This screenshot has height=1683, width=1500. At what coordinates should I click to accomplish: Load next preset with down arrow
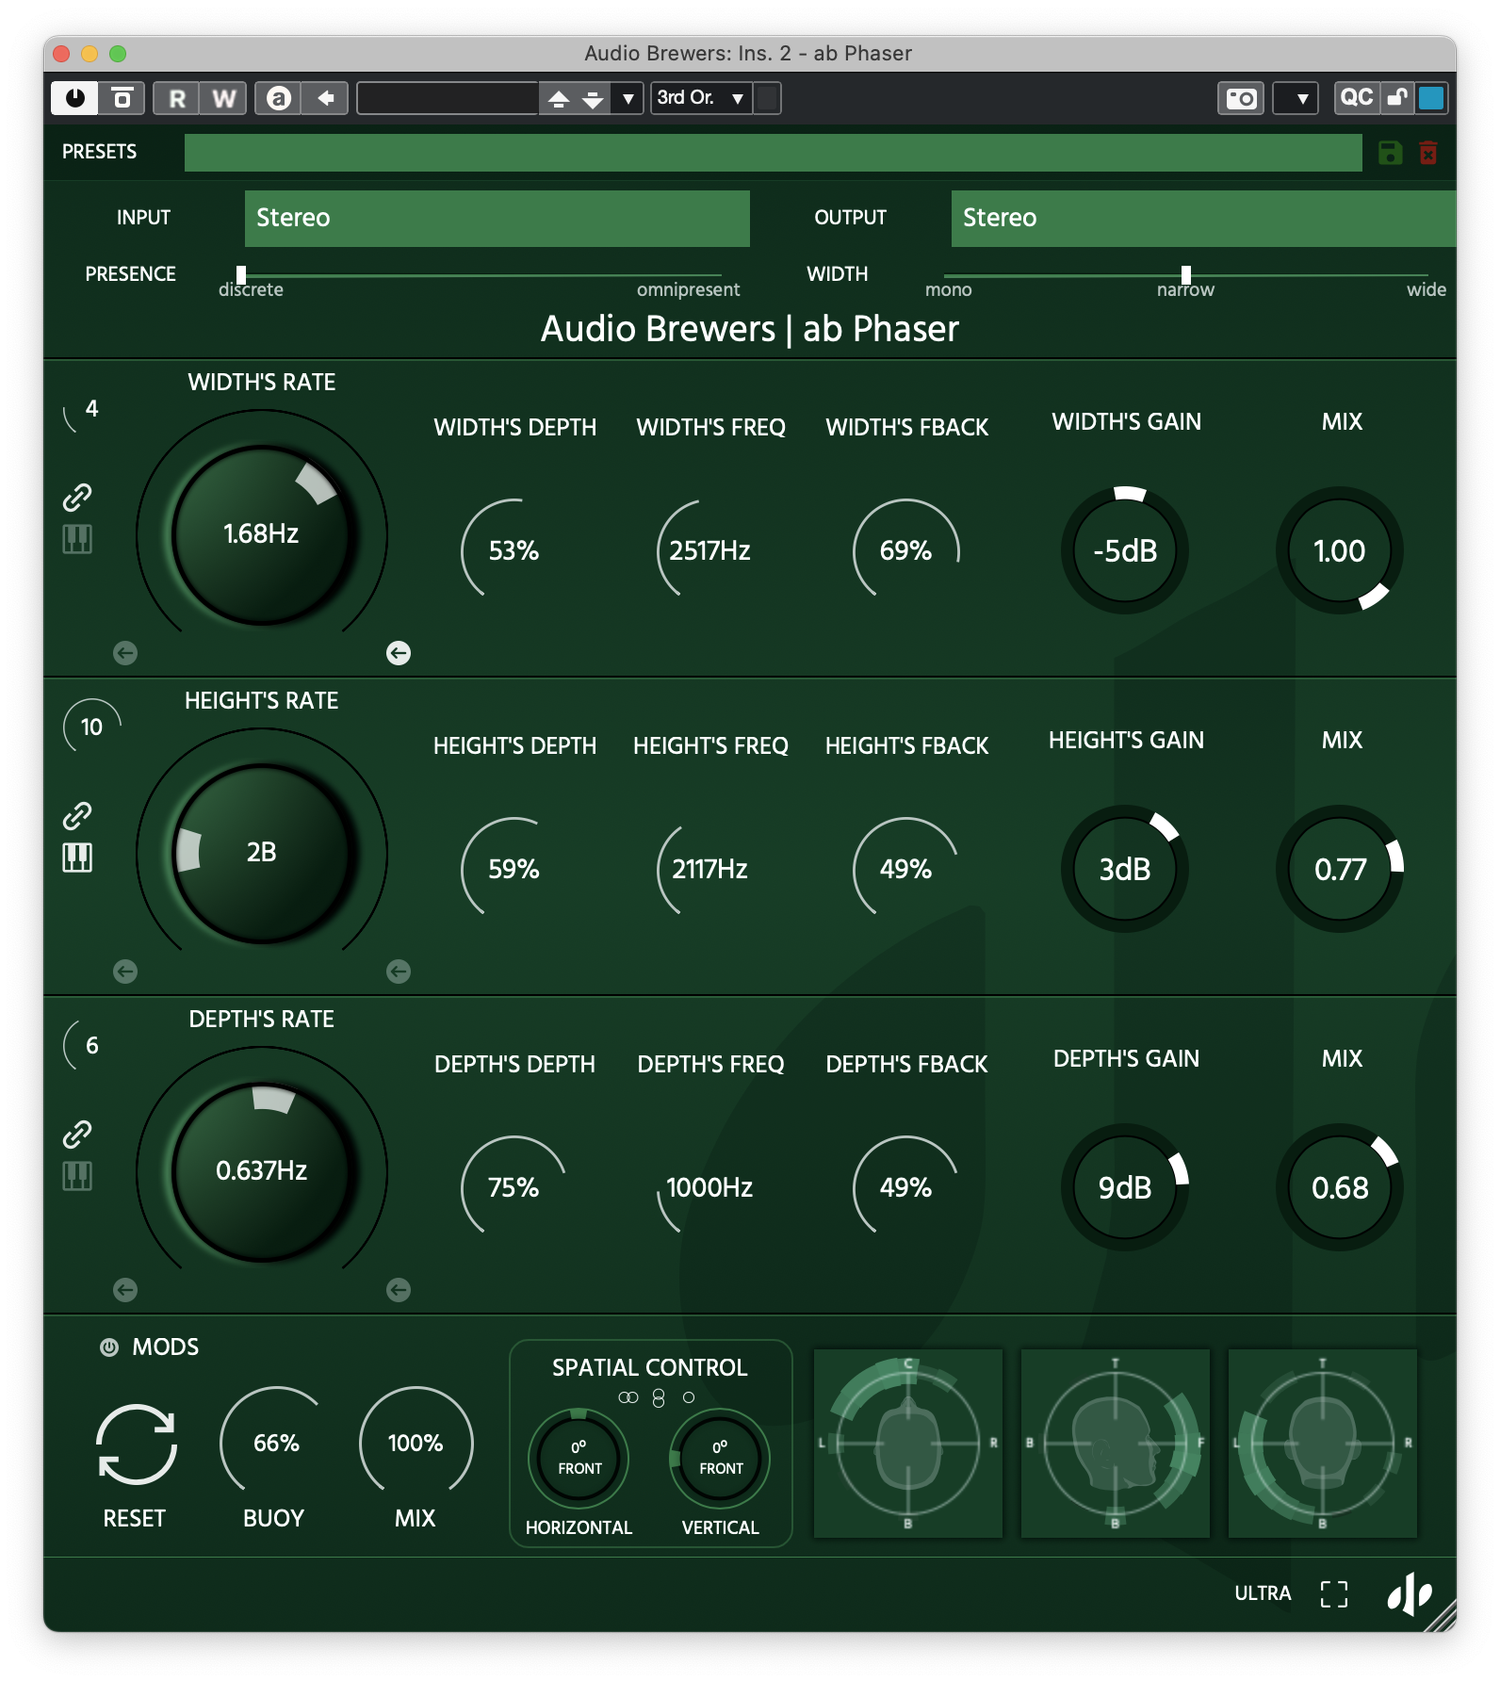[x=593, y=98]
